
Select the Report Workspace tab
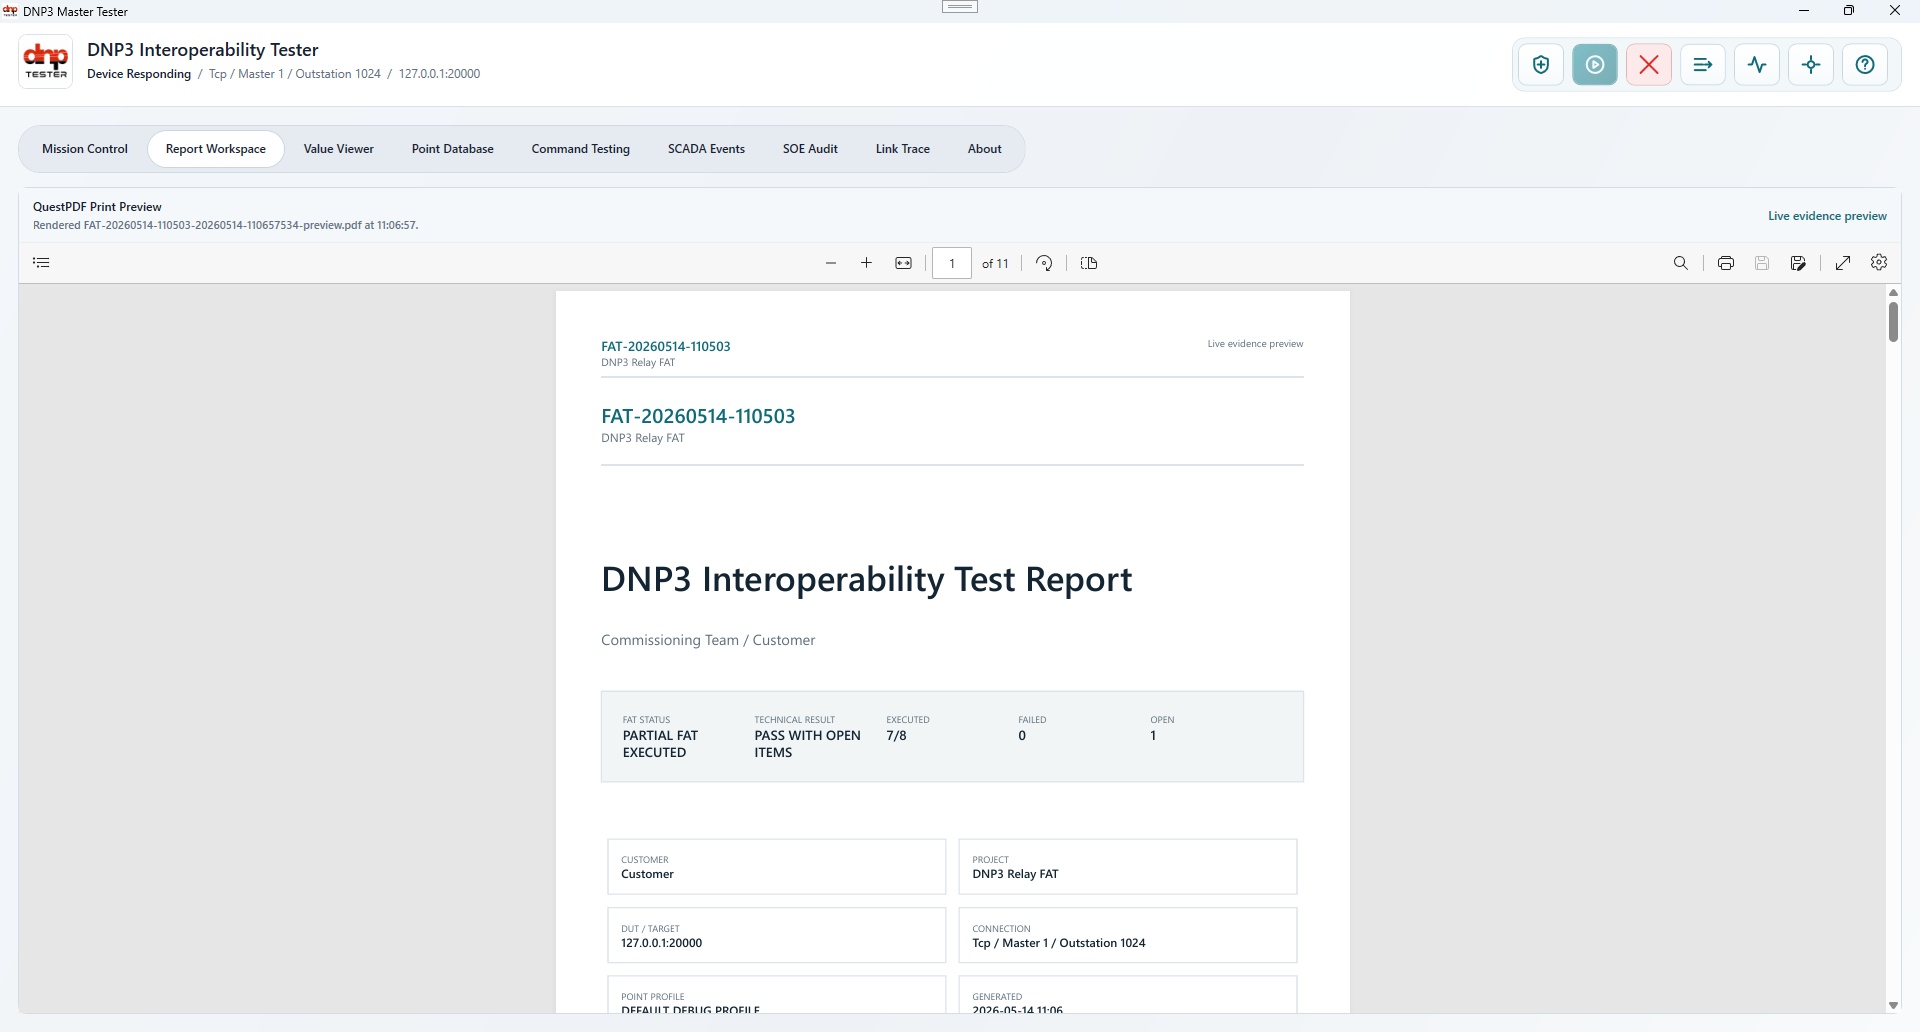pyautogui.click(x=216, y=149)
